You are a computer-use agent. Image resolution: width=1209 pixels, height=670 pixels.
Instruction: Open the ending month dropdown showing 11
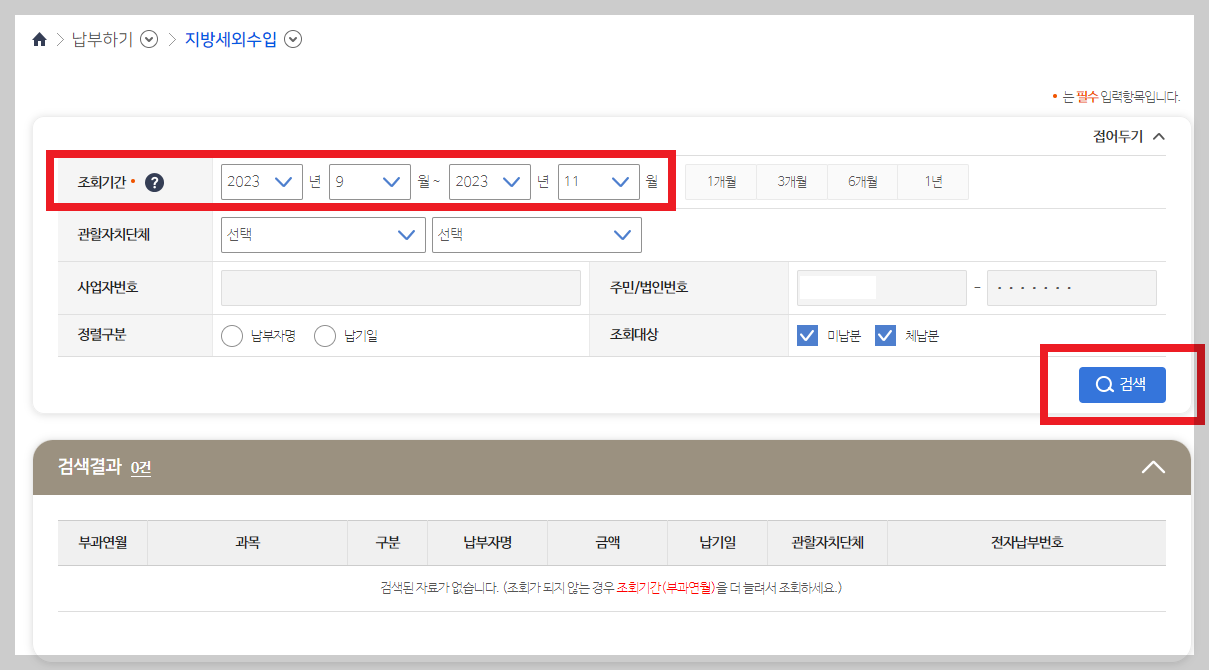(599, 181)
